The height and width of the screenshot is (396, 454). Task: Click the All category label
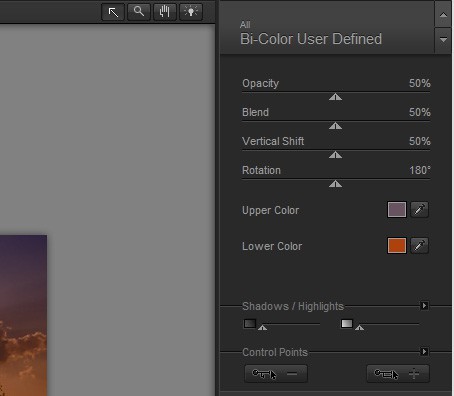pyautogui.click(x=245, y=25)
